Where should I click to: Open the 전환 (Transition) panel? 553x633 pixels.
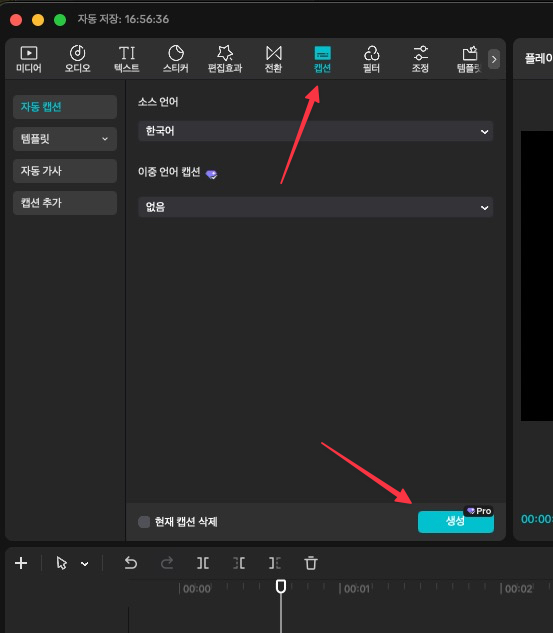click(274, 59)
